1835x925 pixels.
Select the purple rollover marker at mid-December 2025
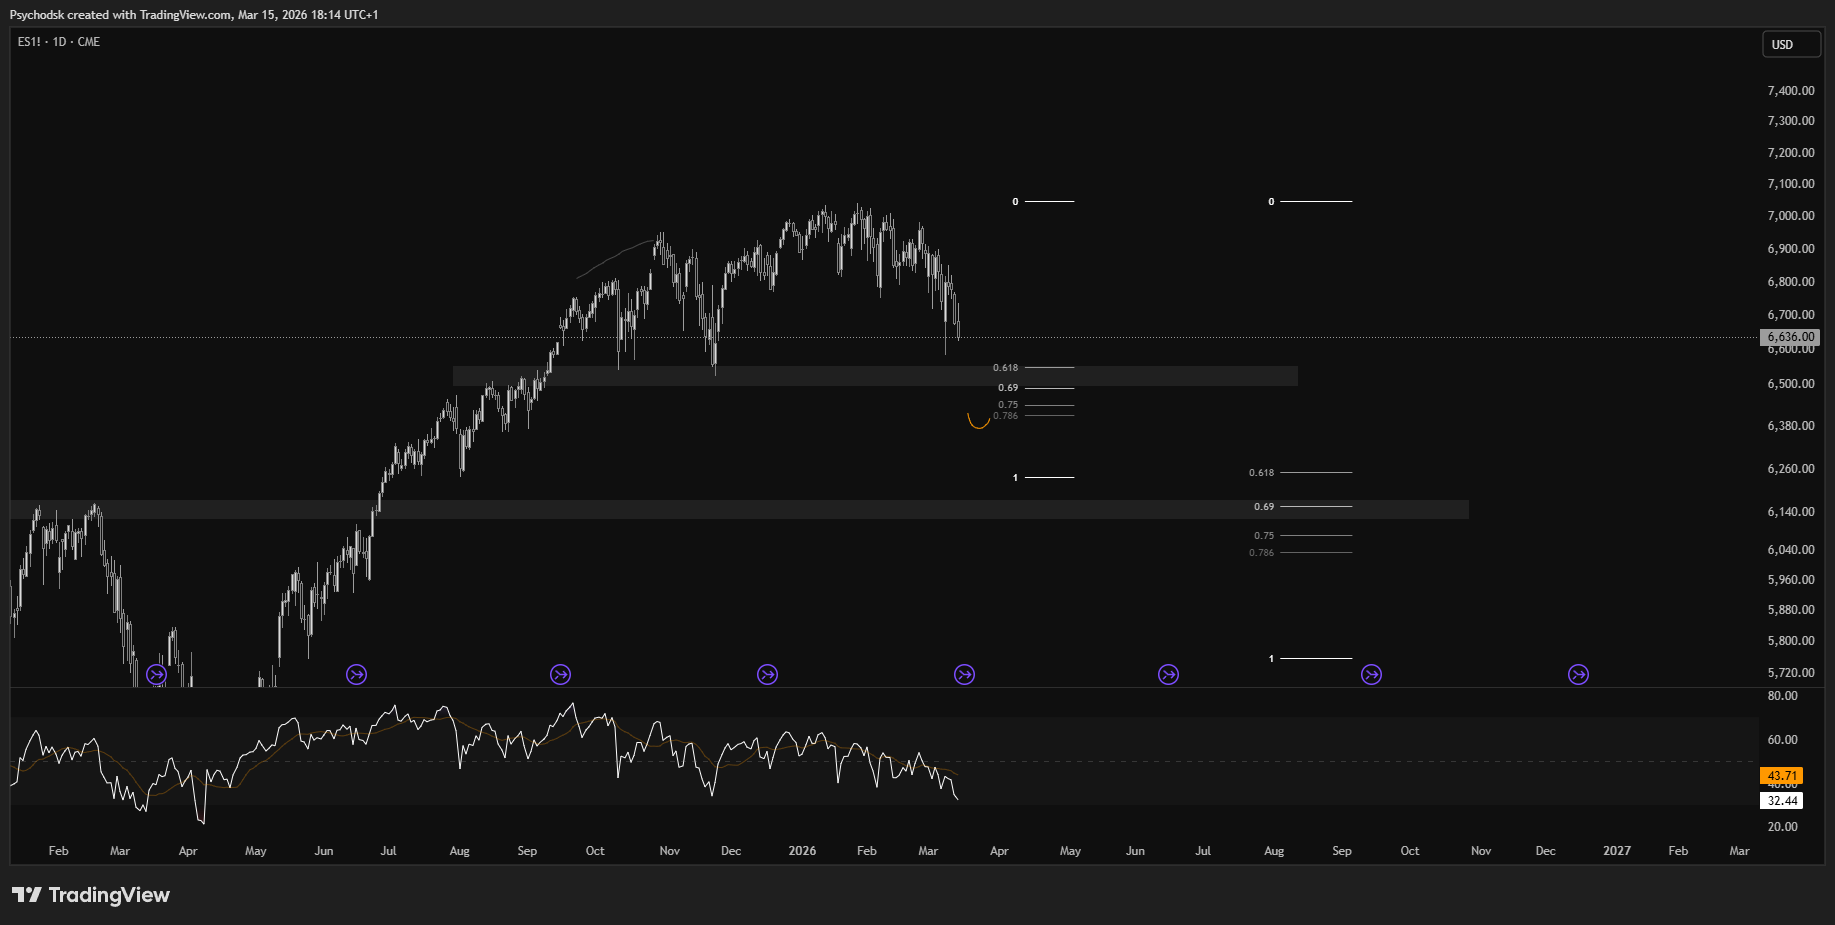pyautogui.click(x=767, y=675)
